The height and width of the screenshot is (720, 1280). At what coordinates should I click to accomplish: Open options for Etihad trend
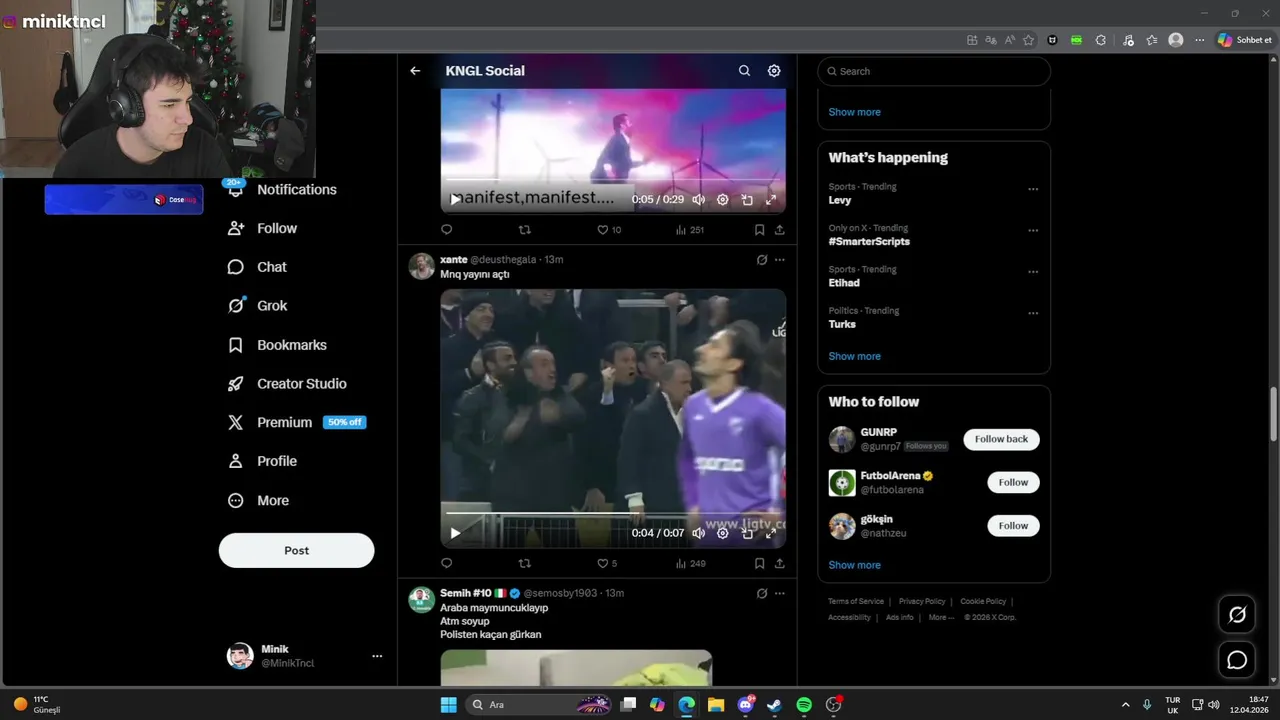click(1033, 272)
